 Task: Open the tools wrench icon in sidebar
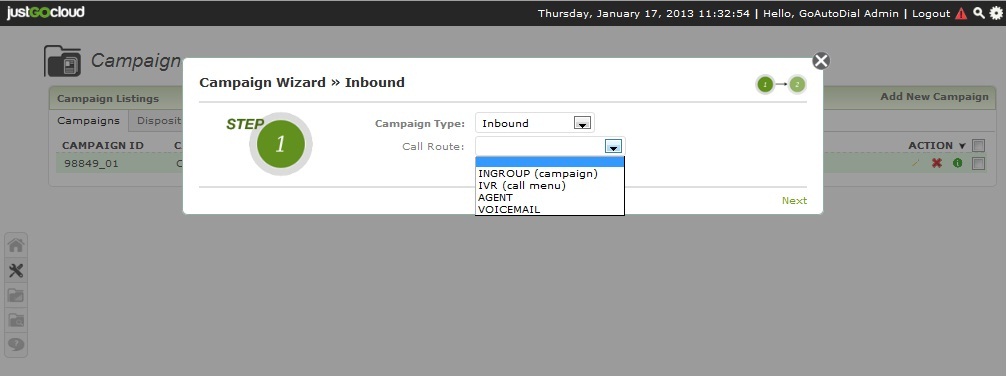[16, 271]
